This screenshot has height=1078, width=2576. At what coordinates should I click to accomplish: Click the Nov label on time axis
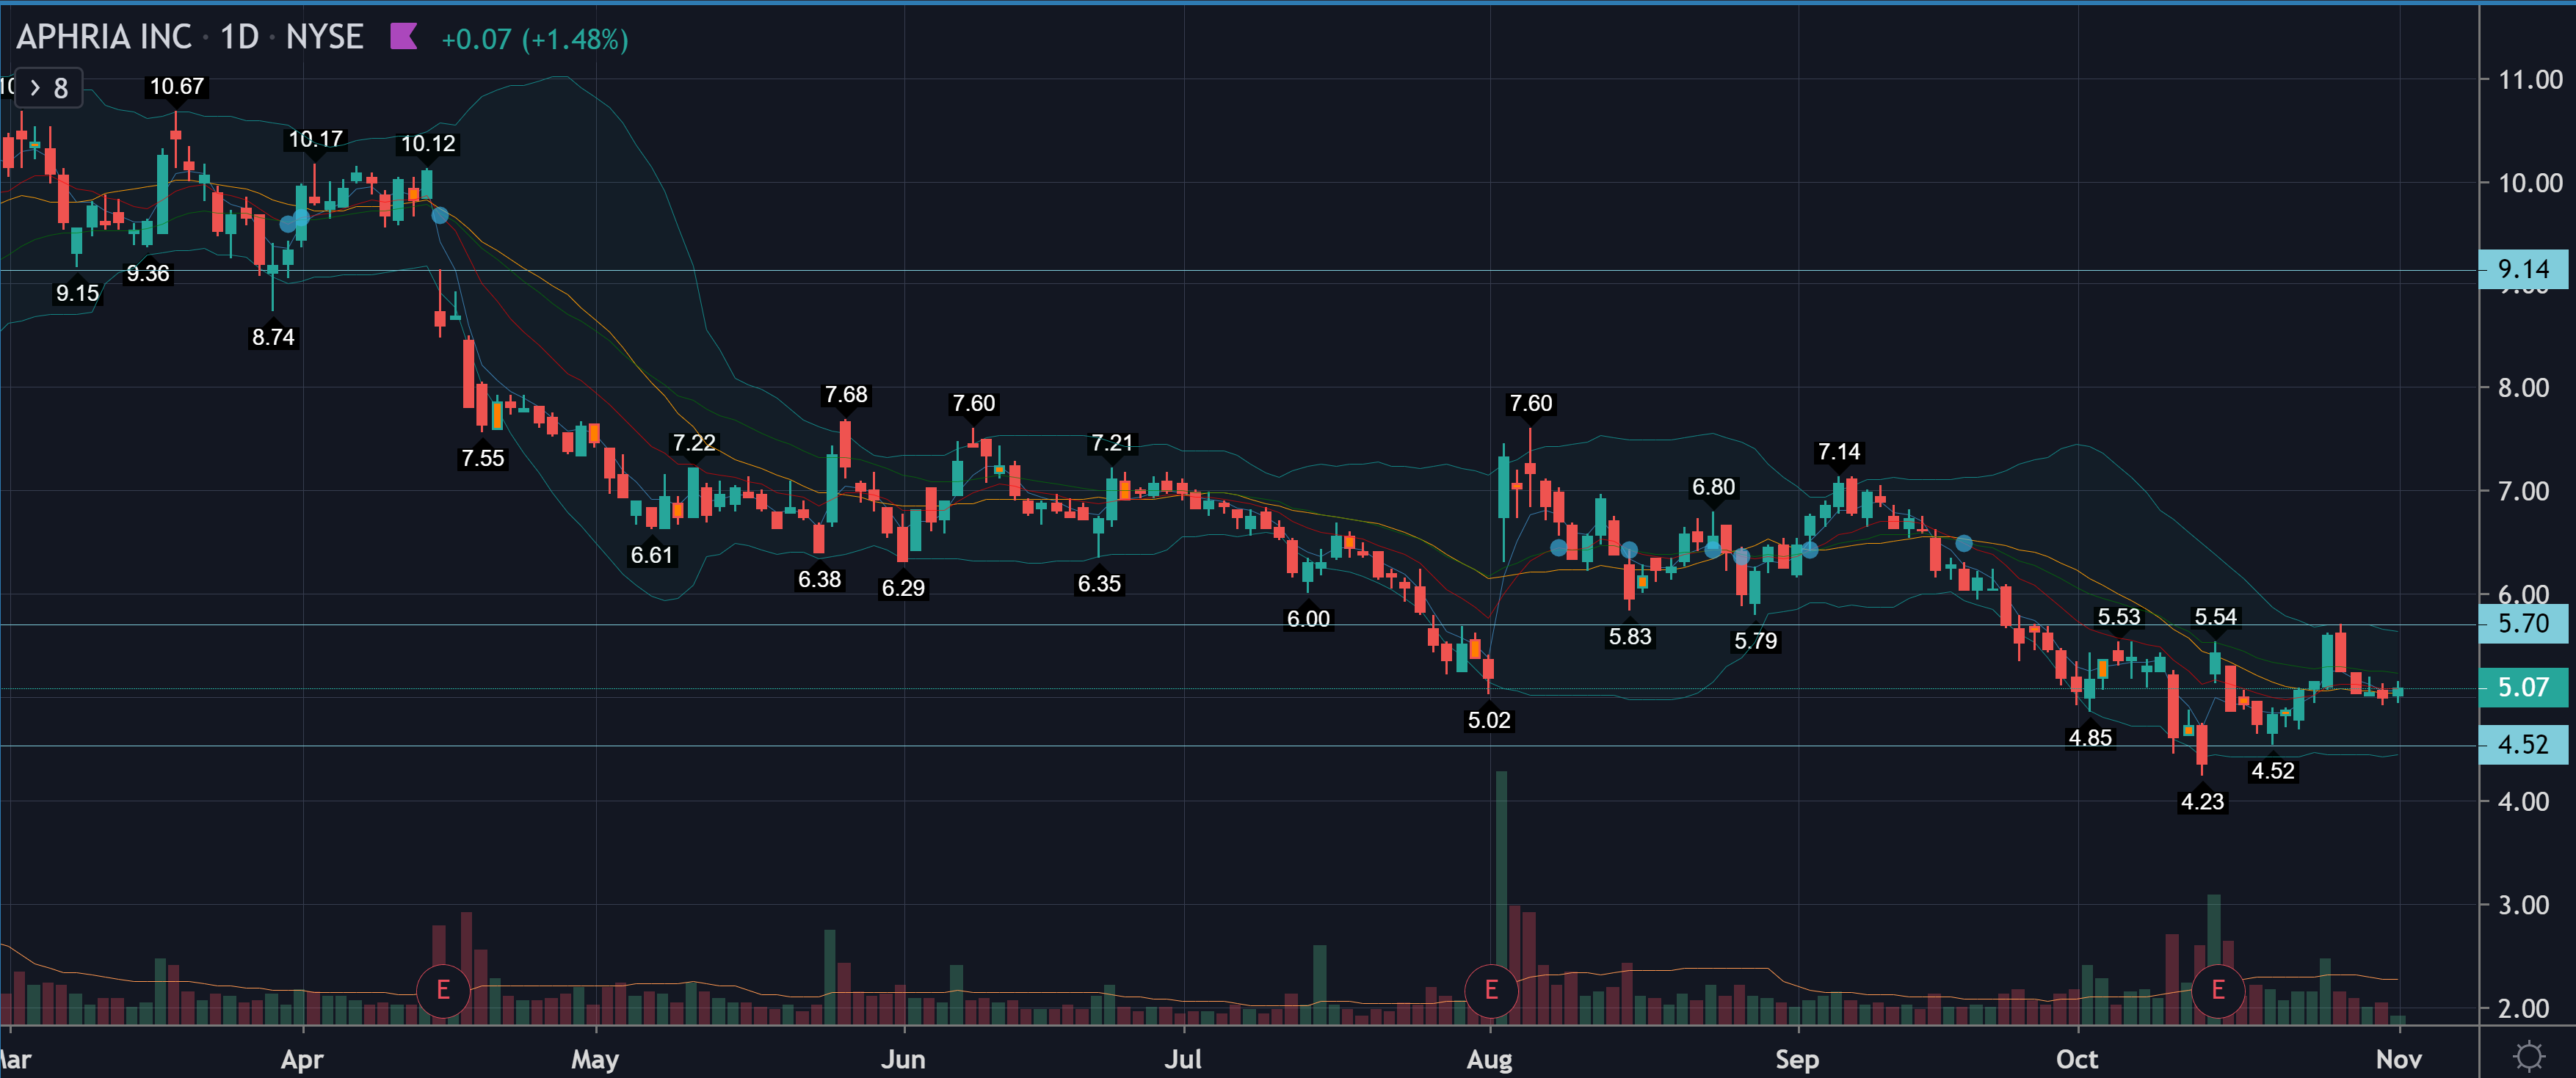point(2398,1059)
